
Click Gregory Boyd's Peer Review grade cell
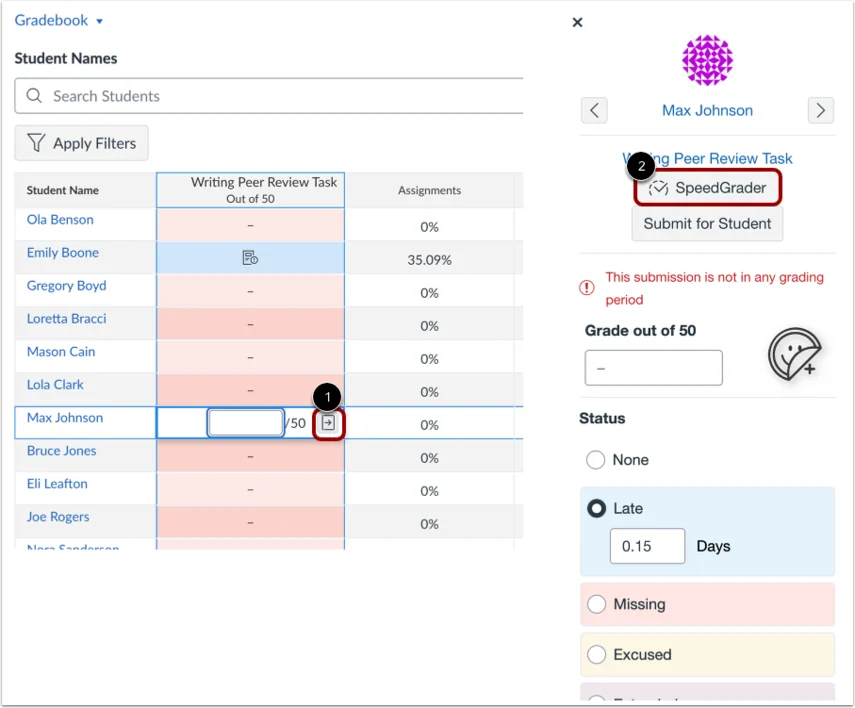pyautogui.click(x=250, y=291)
